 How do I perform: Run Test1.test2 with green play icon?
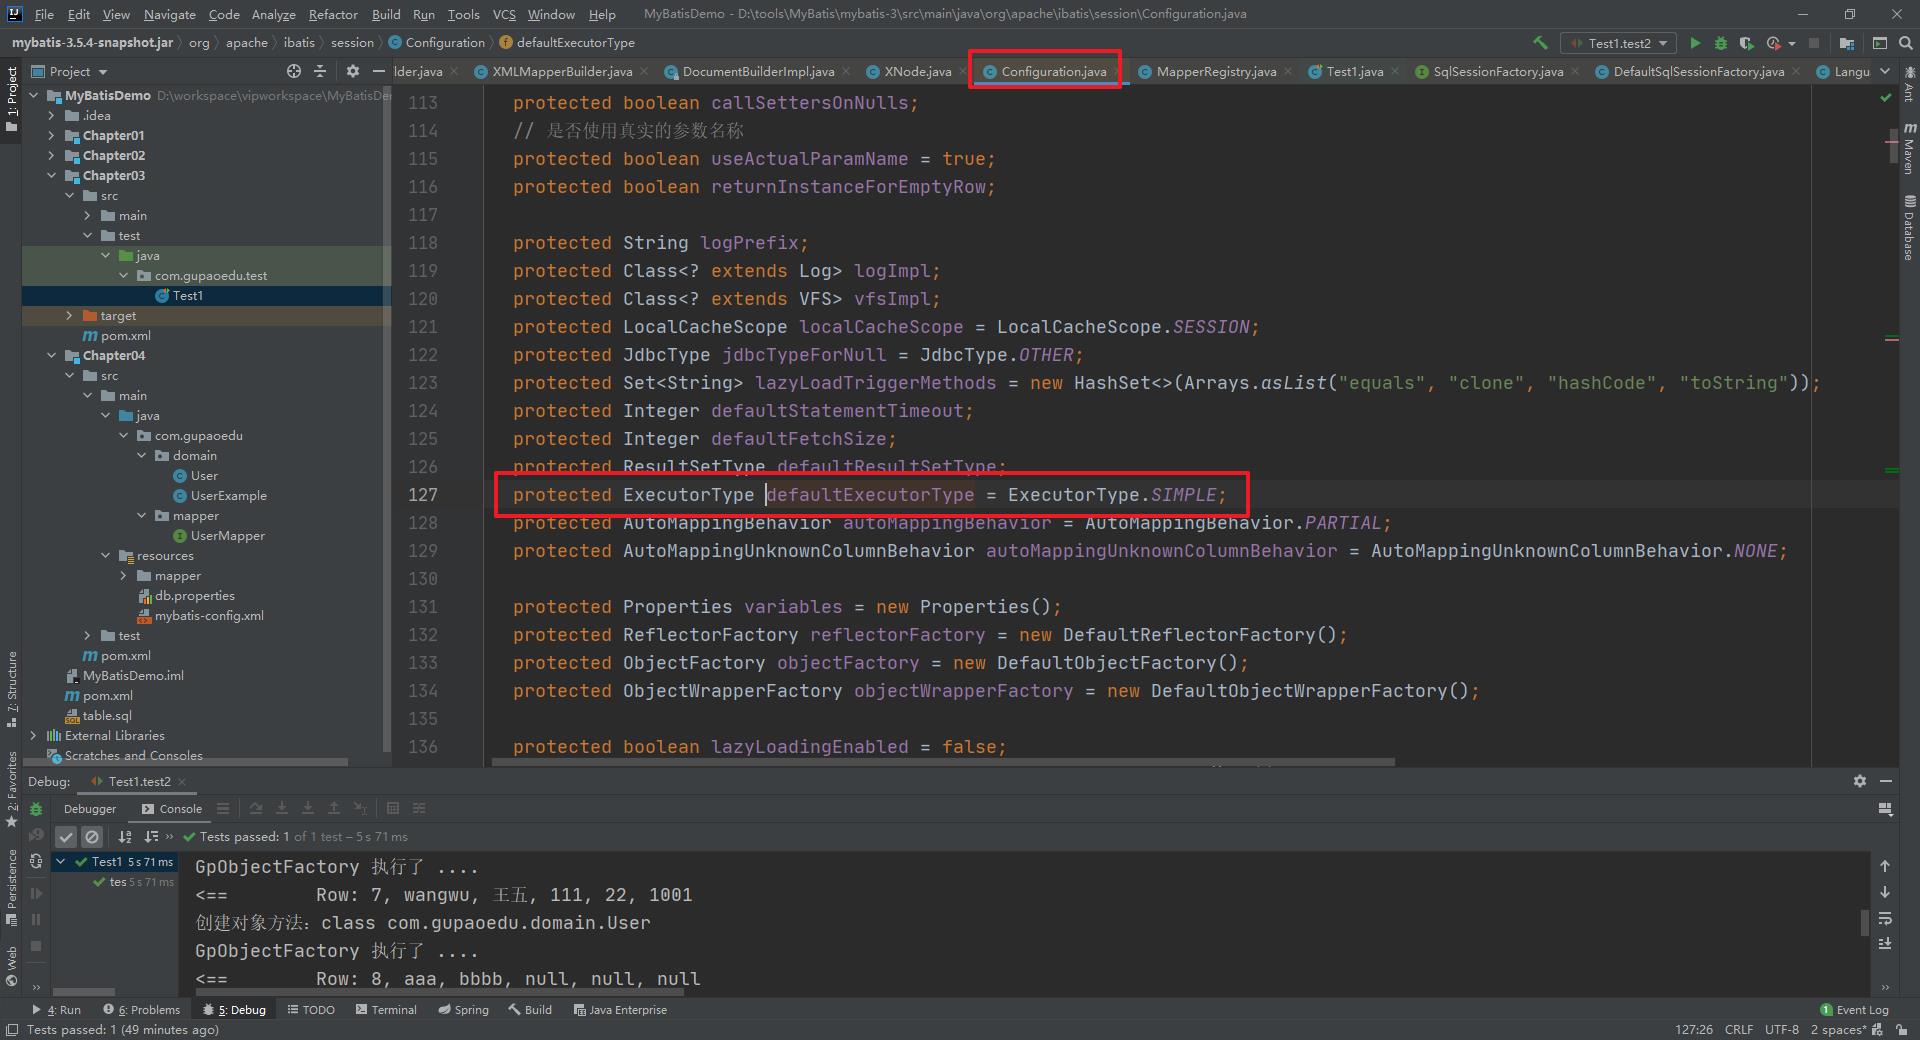click(x=1694, y=43)
